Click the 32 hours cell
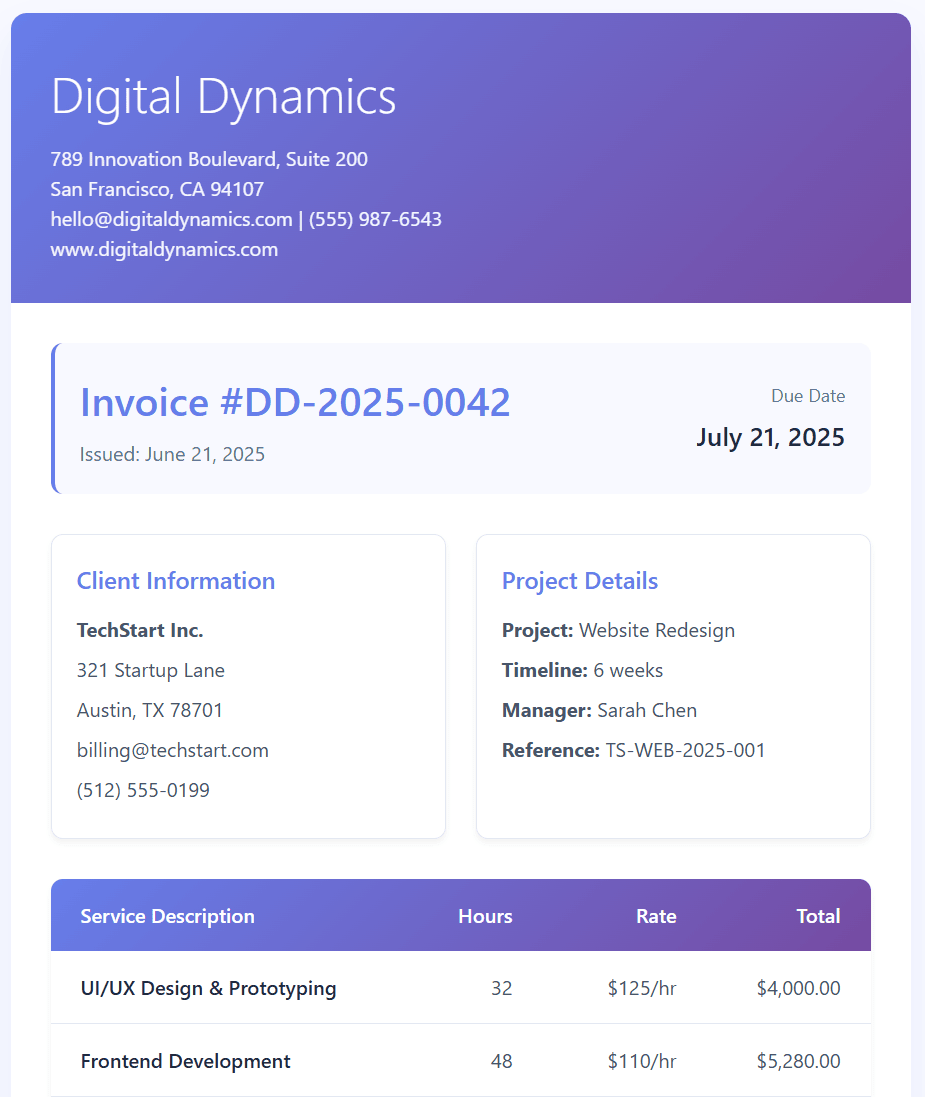The width and height of the screenshot is (925, 1097). pos(501,989)
